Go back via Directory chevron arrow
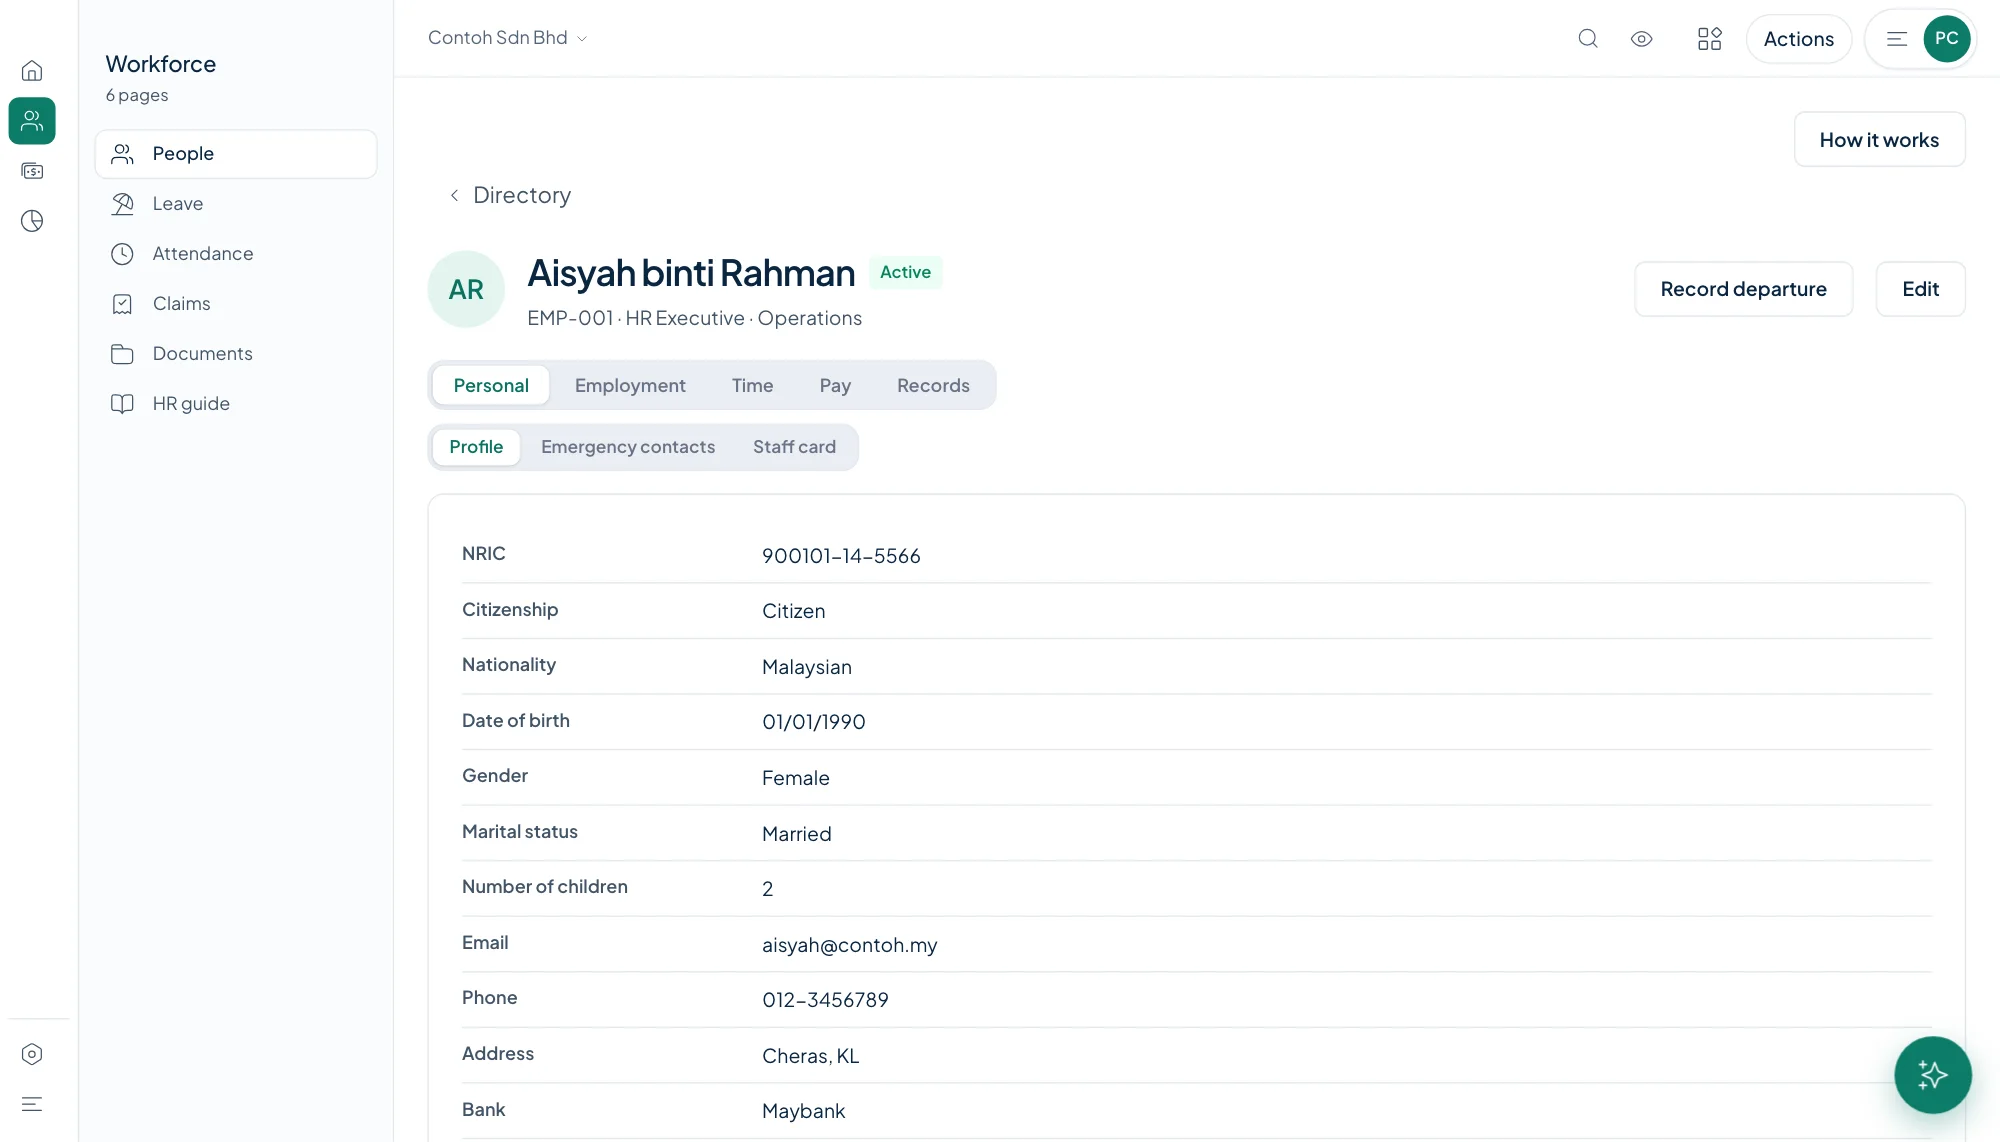2000x1142 pixels. point(454,195)
